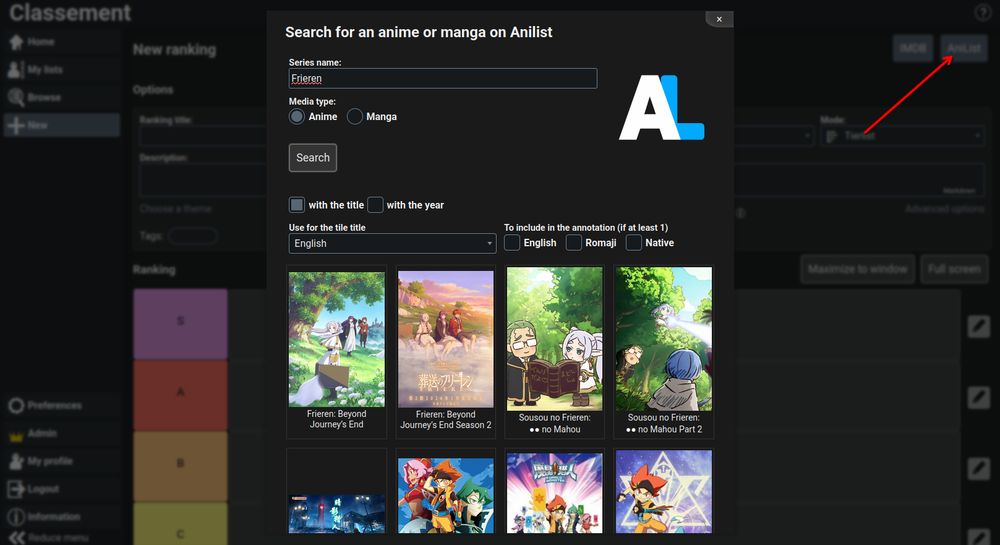Open New in the sidebar
1000x545 pixels.
(x=61, y=125)
